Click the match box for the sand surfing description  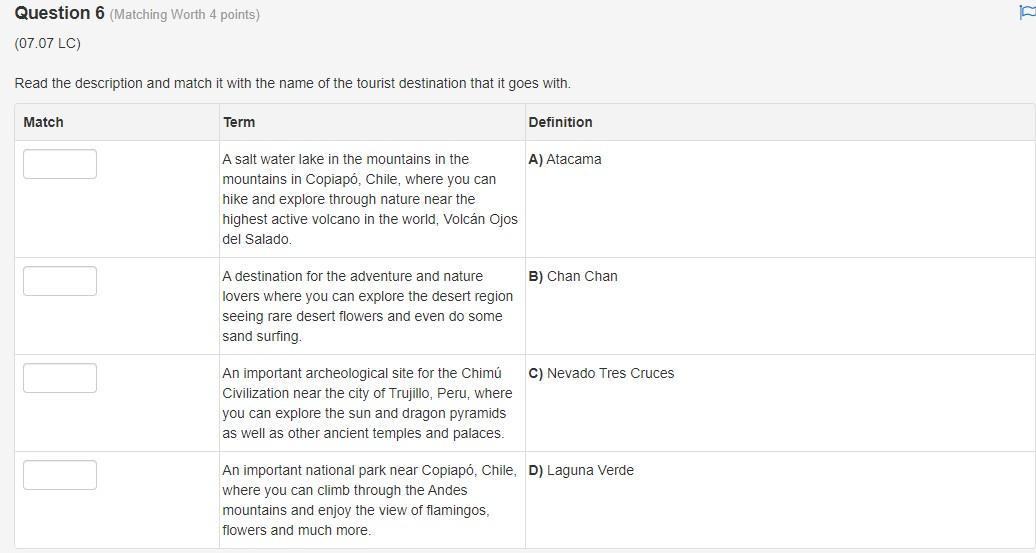pyautogui.click(x=60, y=281)
